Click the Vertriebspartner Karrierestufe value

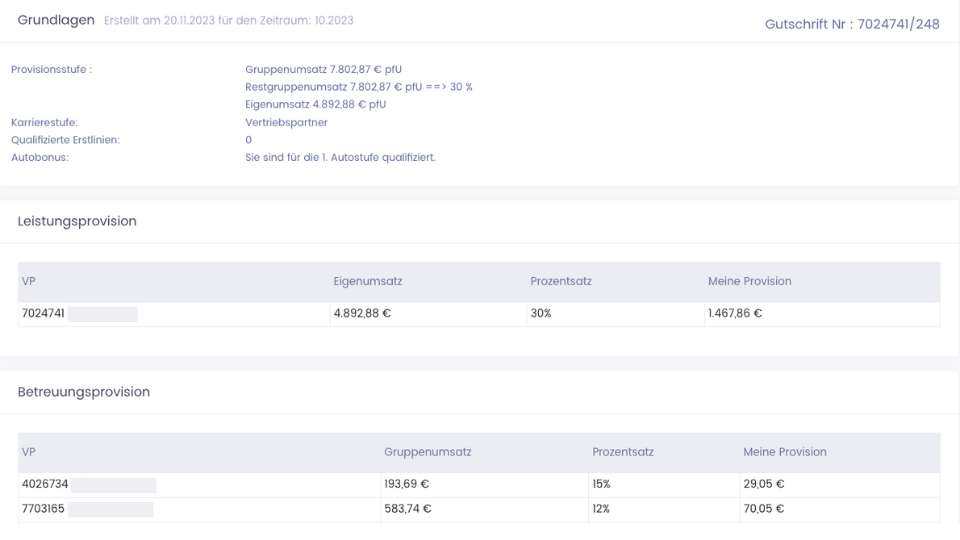(286, 122)
